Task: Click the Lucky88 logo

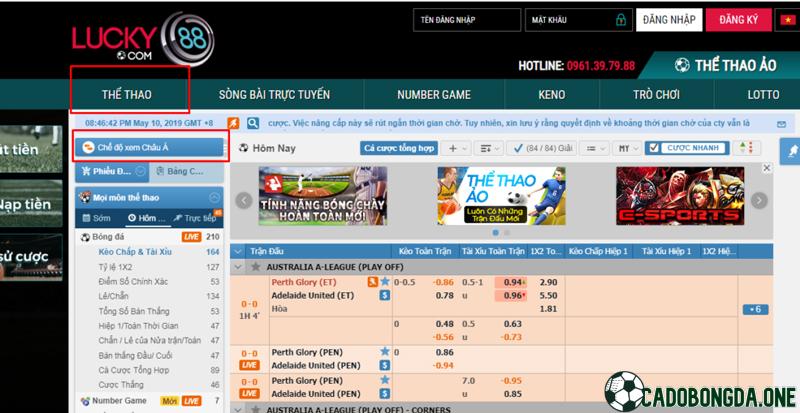Action: pos(143,39)
